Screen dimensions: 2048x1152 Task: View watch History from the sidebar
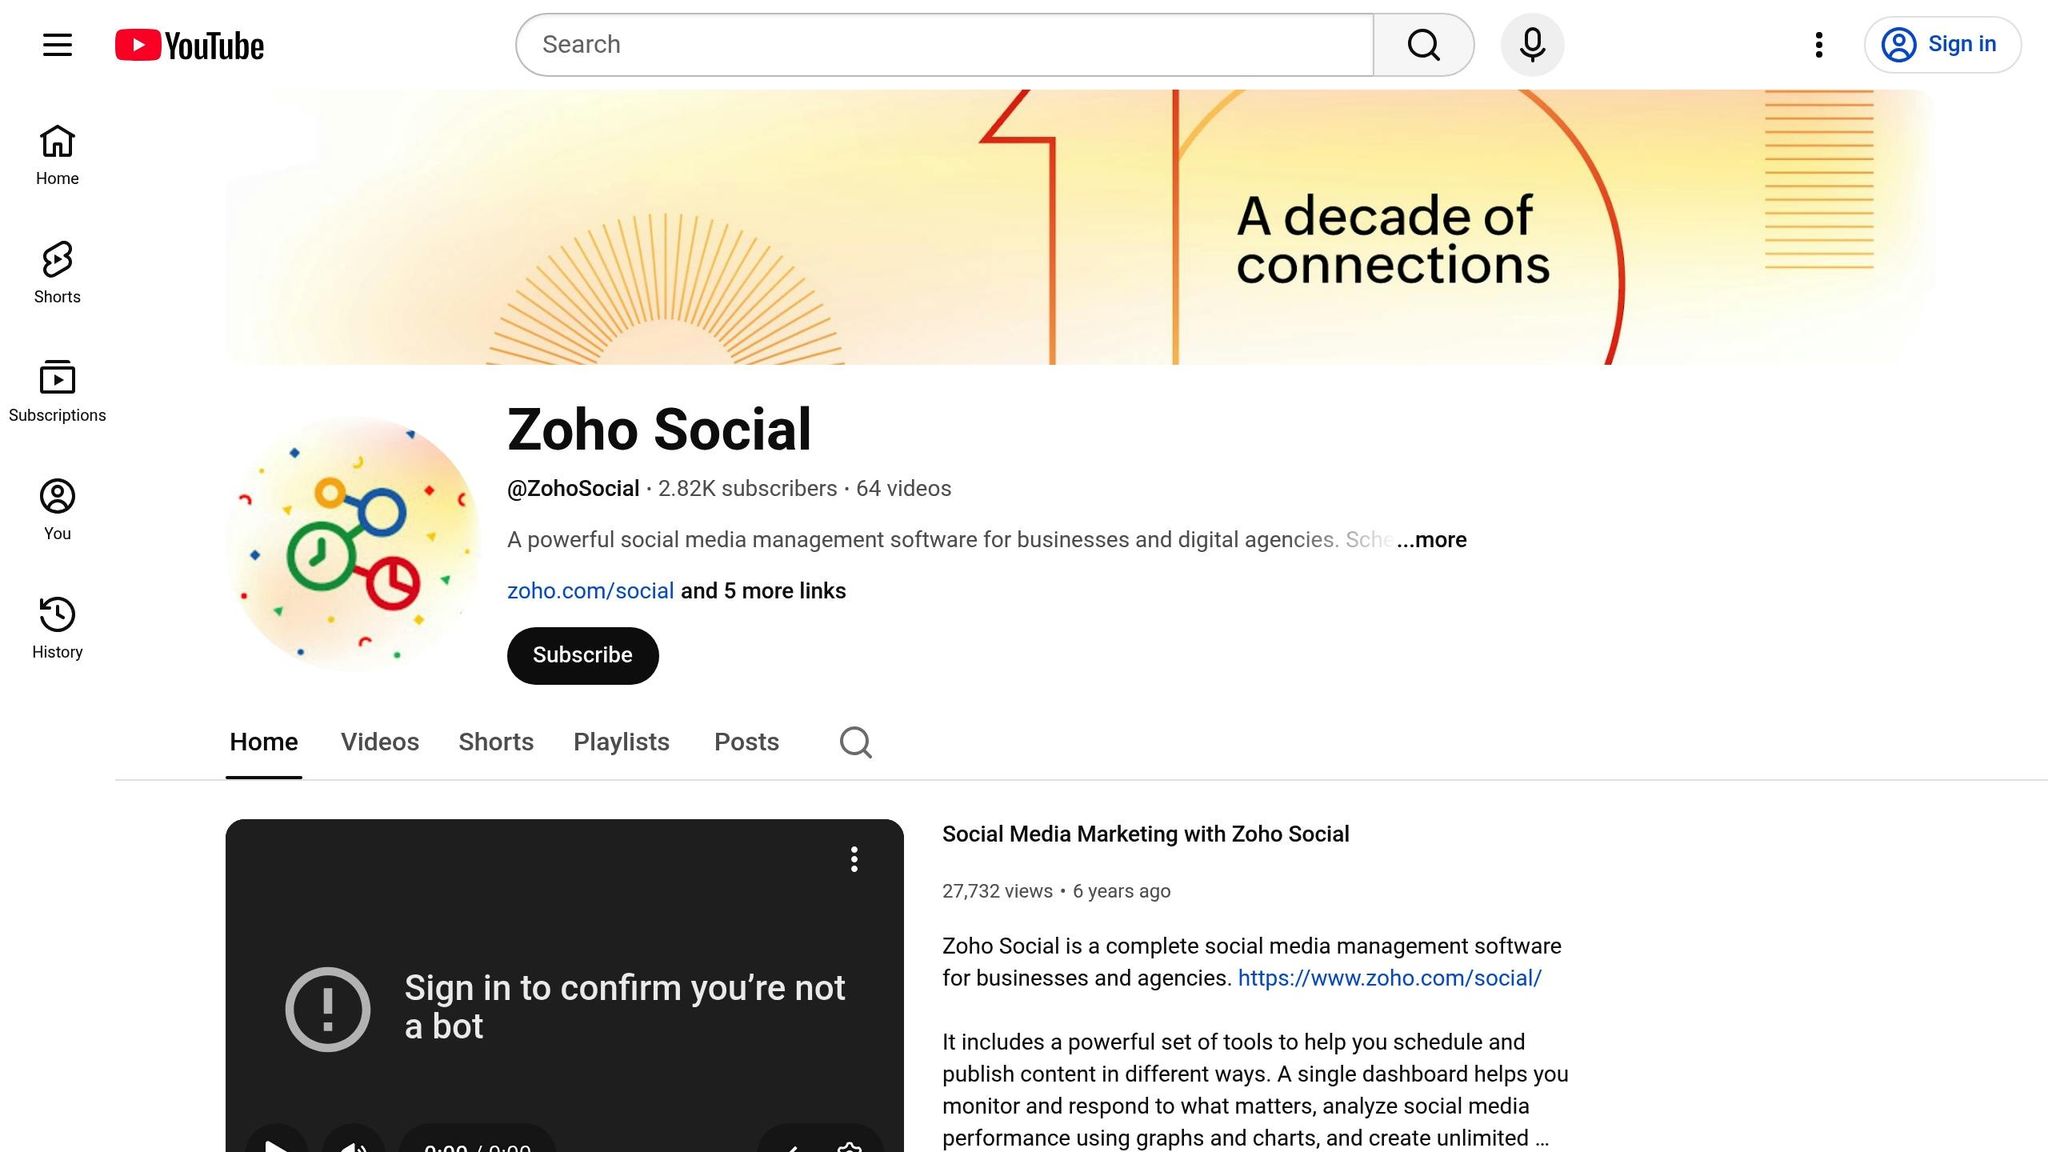click(x=56, y=624)
